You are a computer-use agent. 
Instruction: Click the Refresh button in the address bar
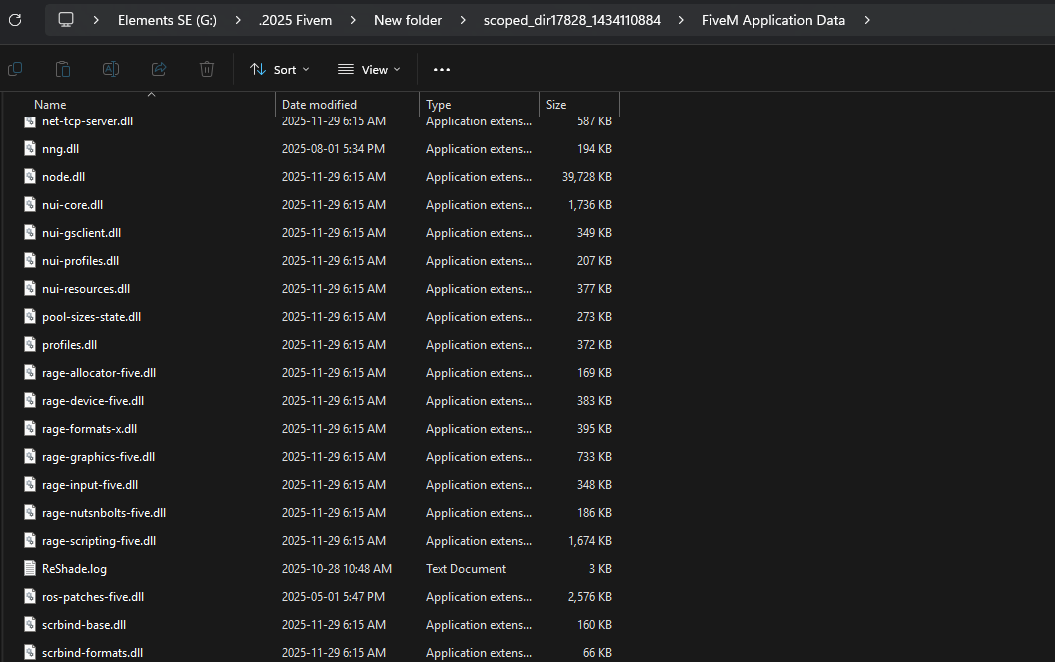tap(14, 20)
